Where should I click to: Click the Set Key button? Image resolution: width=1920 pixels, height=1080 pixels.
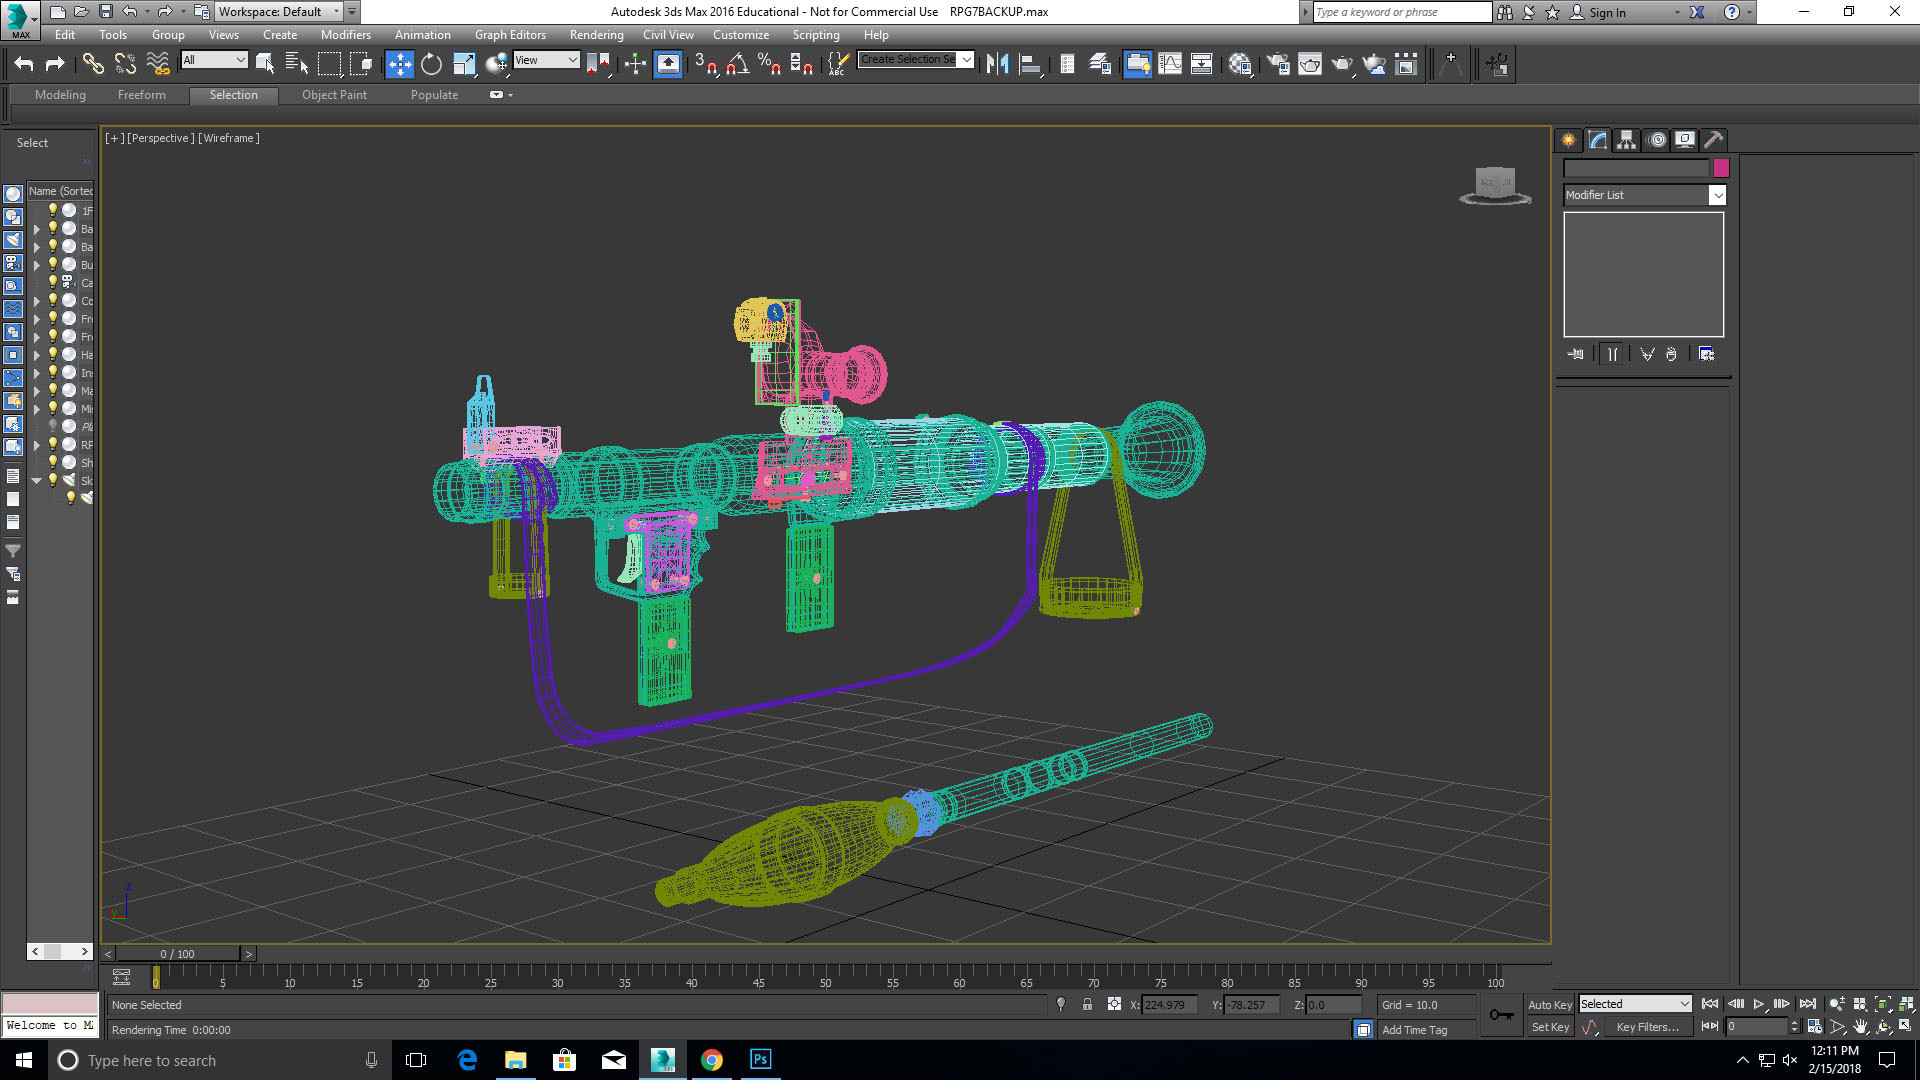tap(1550, 1026)
